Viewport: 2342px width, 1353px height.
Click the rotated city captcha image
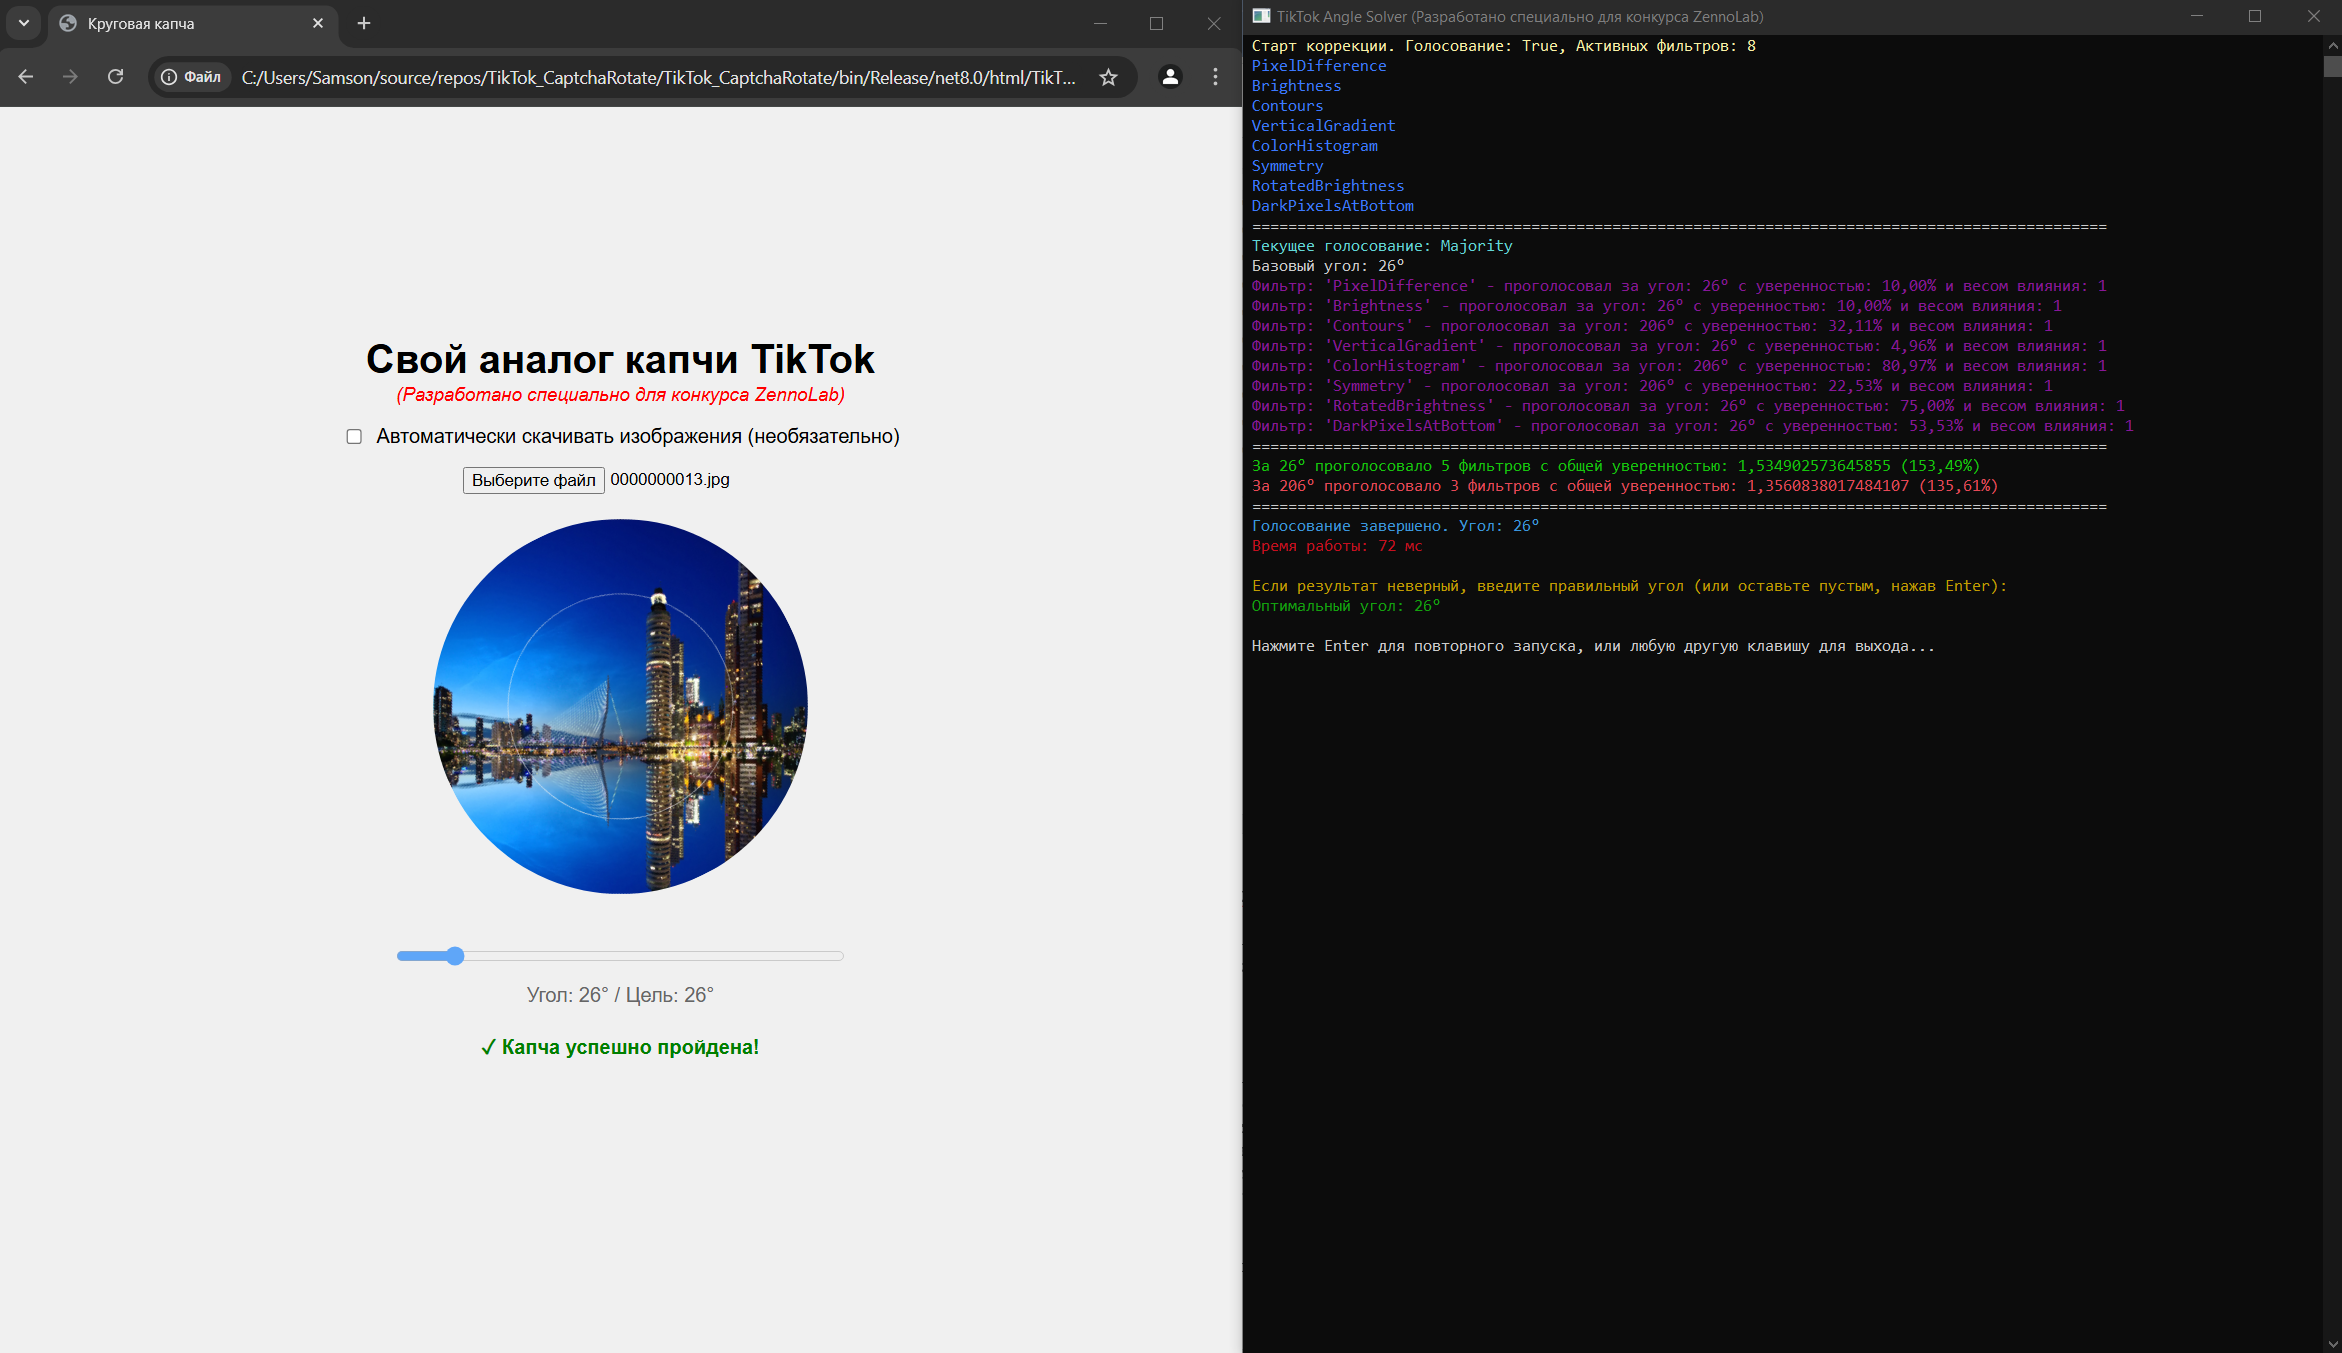(620, 706)
